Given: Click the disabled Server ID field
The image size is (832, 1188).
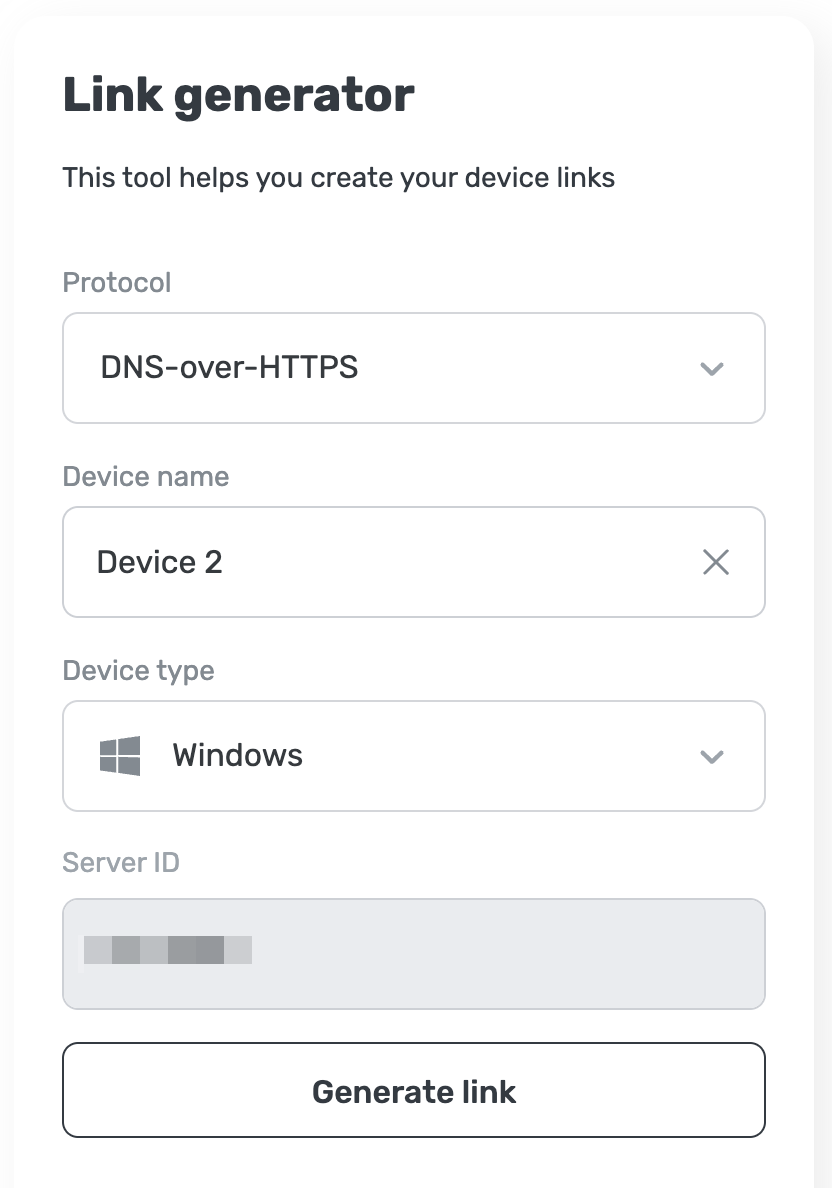Looking at the screenshot, I should (414, 954).
